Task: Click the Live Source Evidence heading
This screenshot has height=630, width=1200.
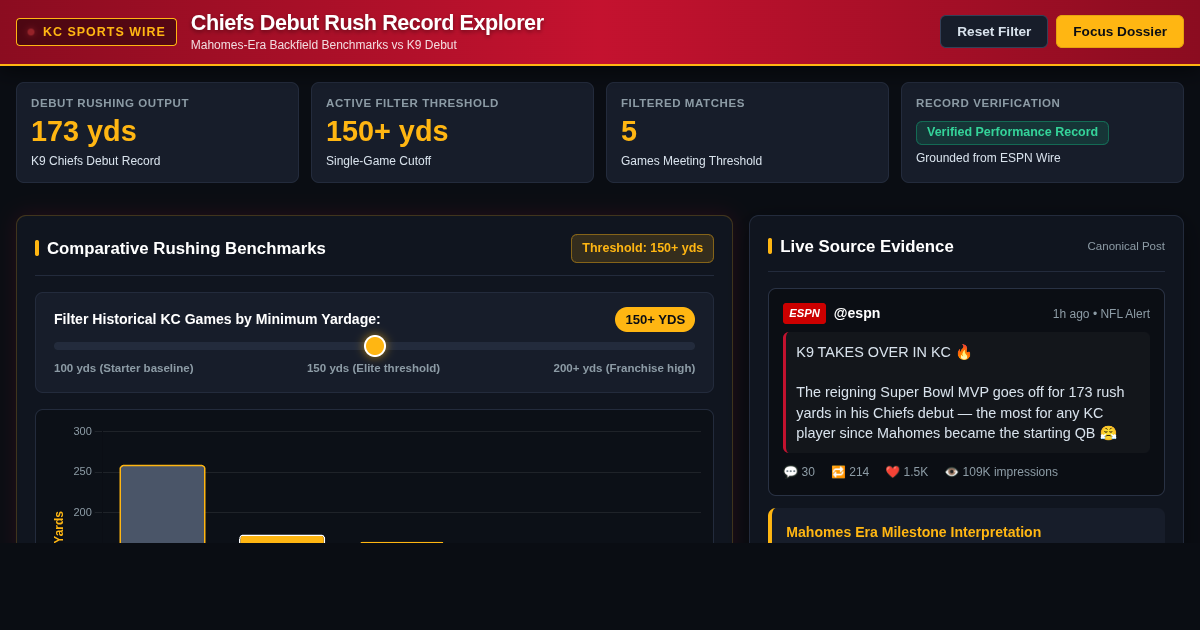Action: 867,246
